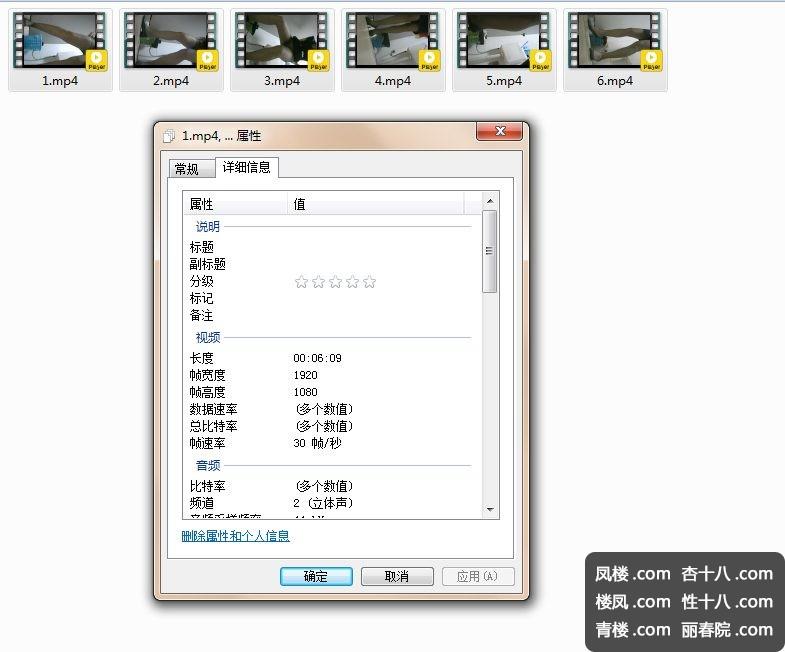The width and height of the screenshot is (785, 652).
Task: Click the 确定 button
Action: 315,576
